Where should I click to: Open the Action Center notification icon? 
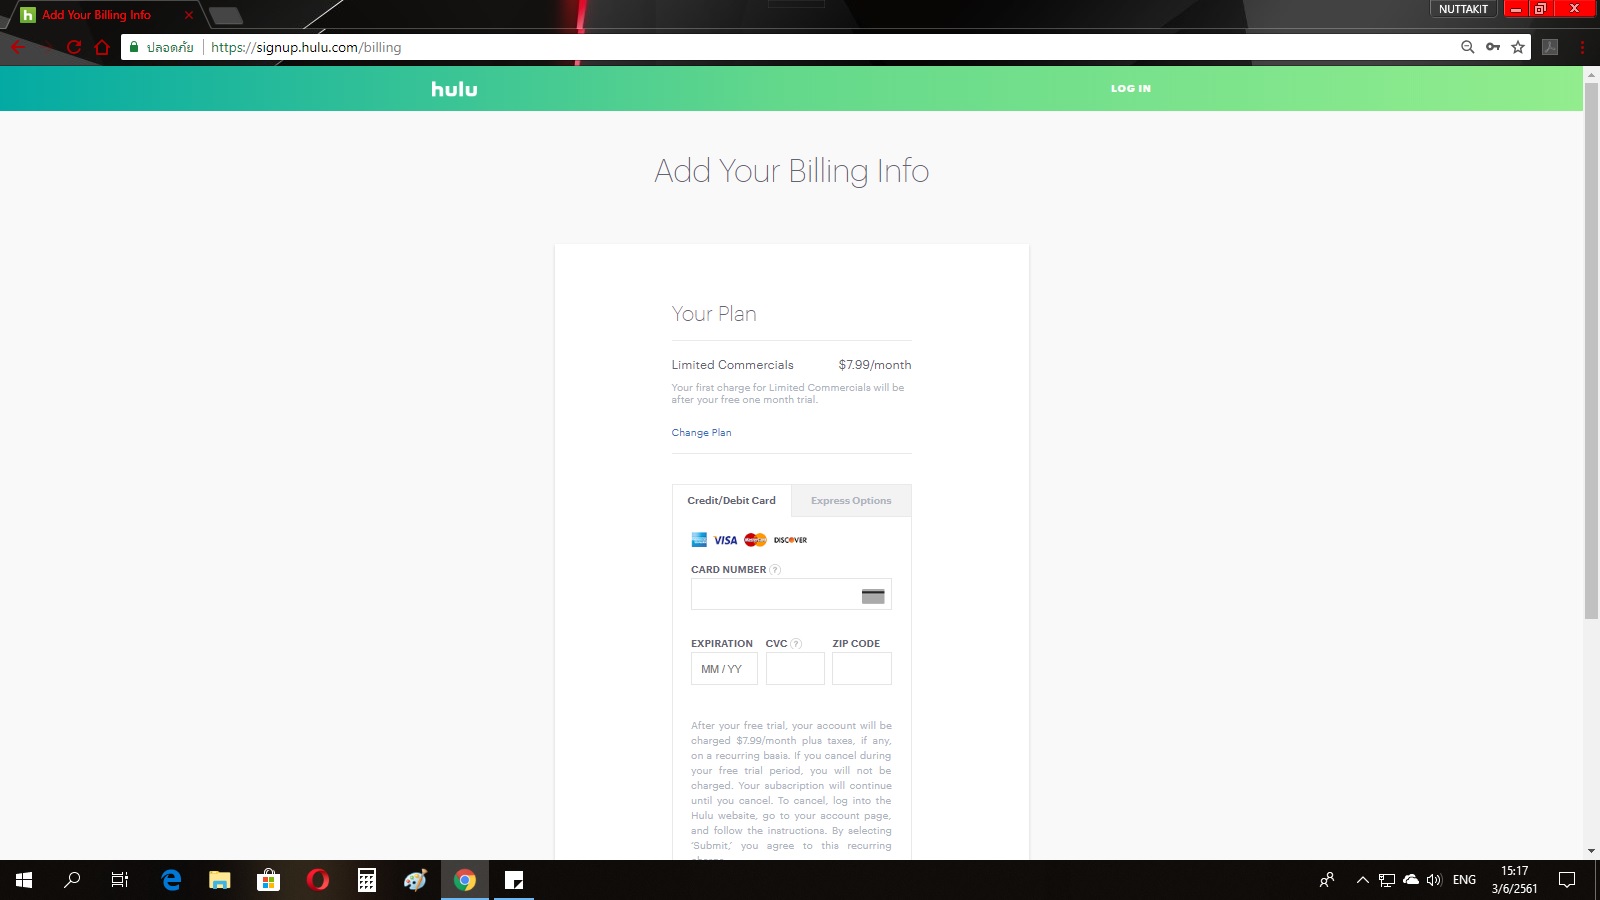(x=1567, y=880)
